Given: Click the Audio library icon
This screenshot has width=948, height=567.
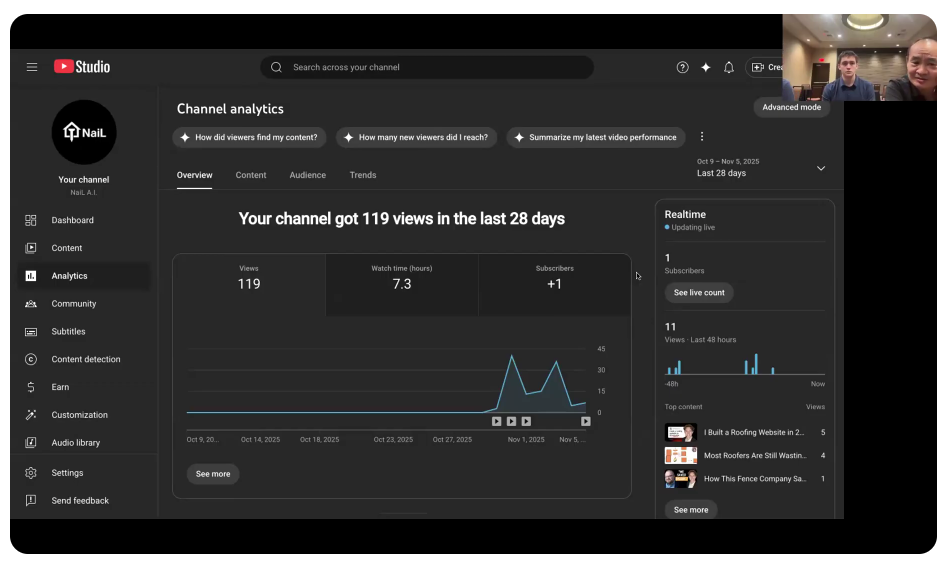Looking at the screenshot, I should 31,442.
